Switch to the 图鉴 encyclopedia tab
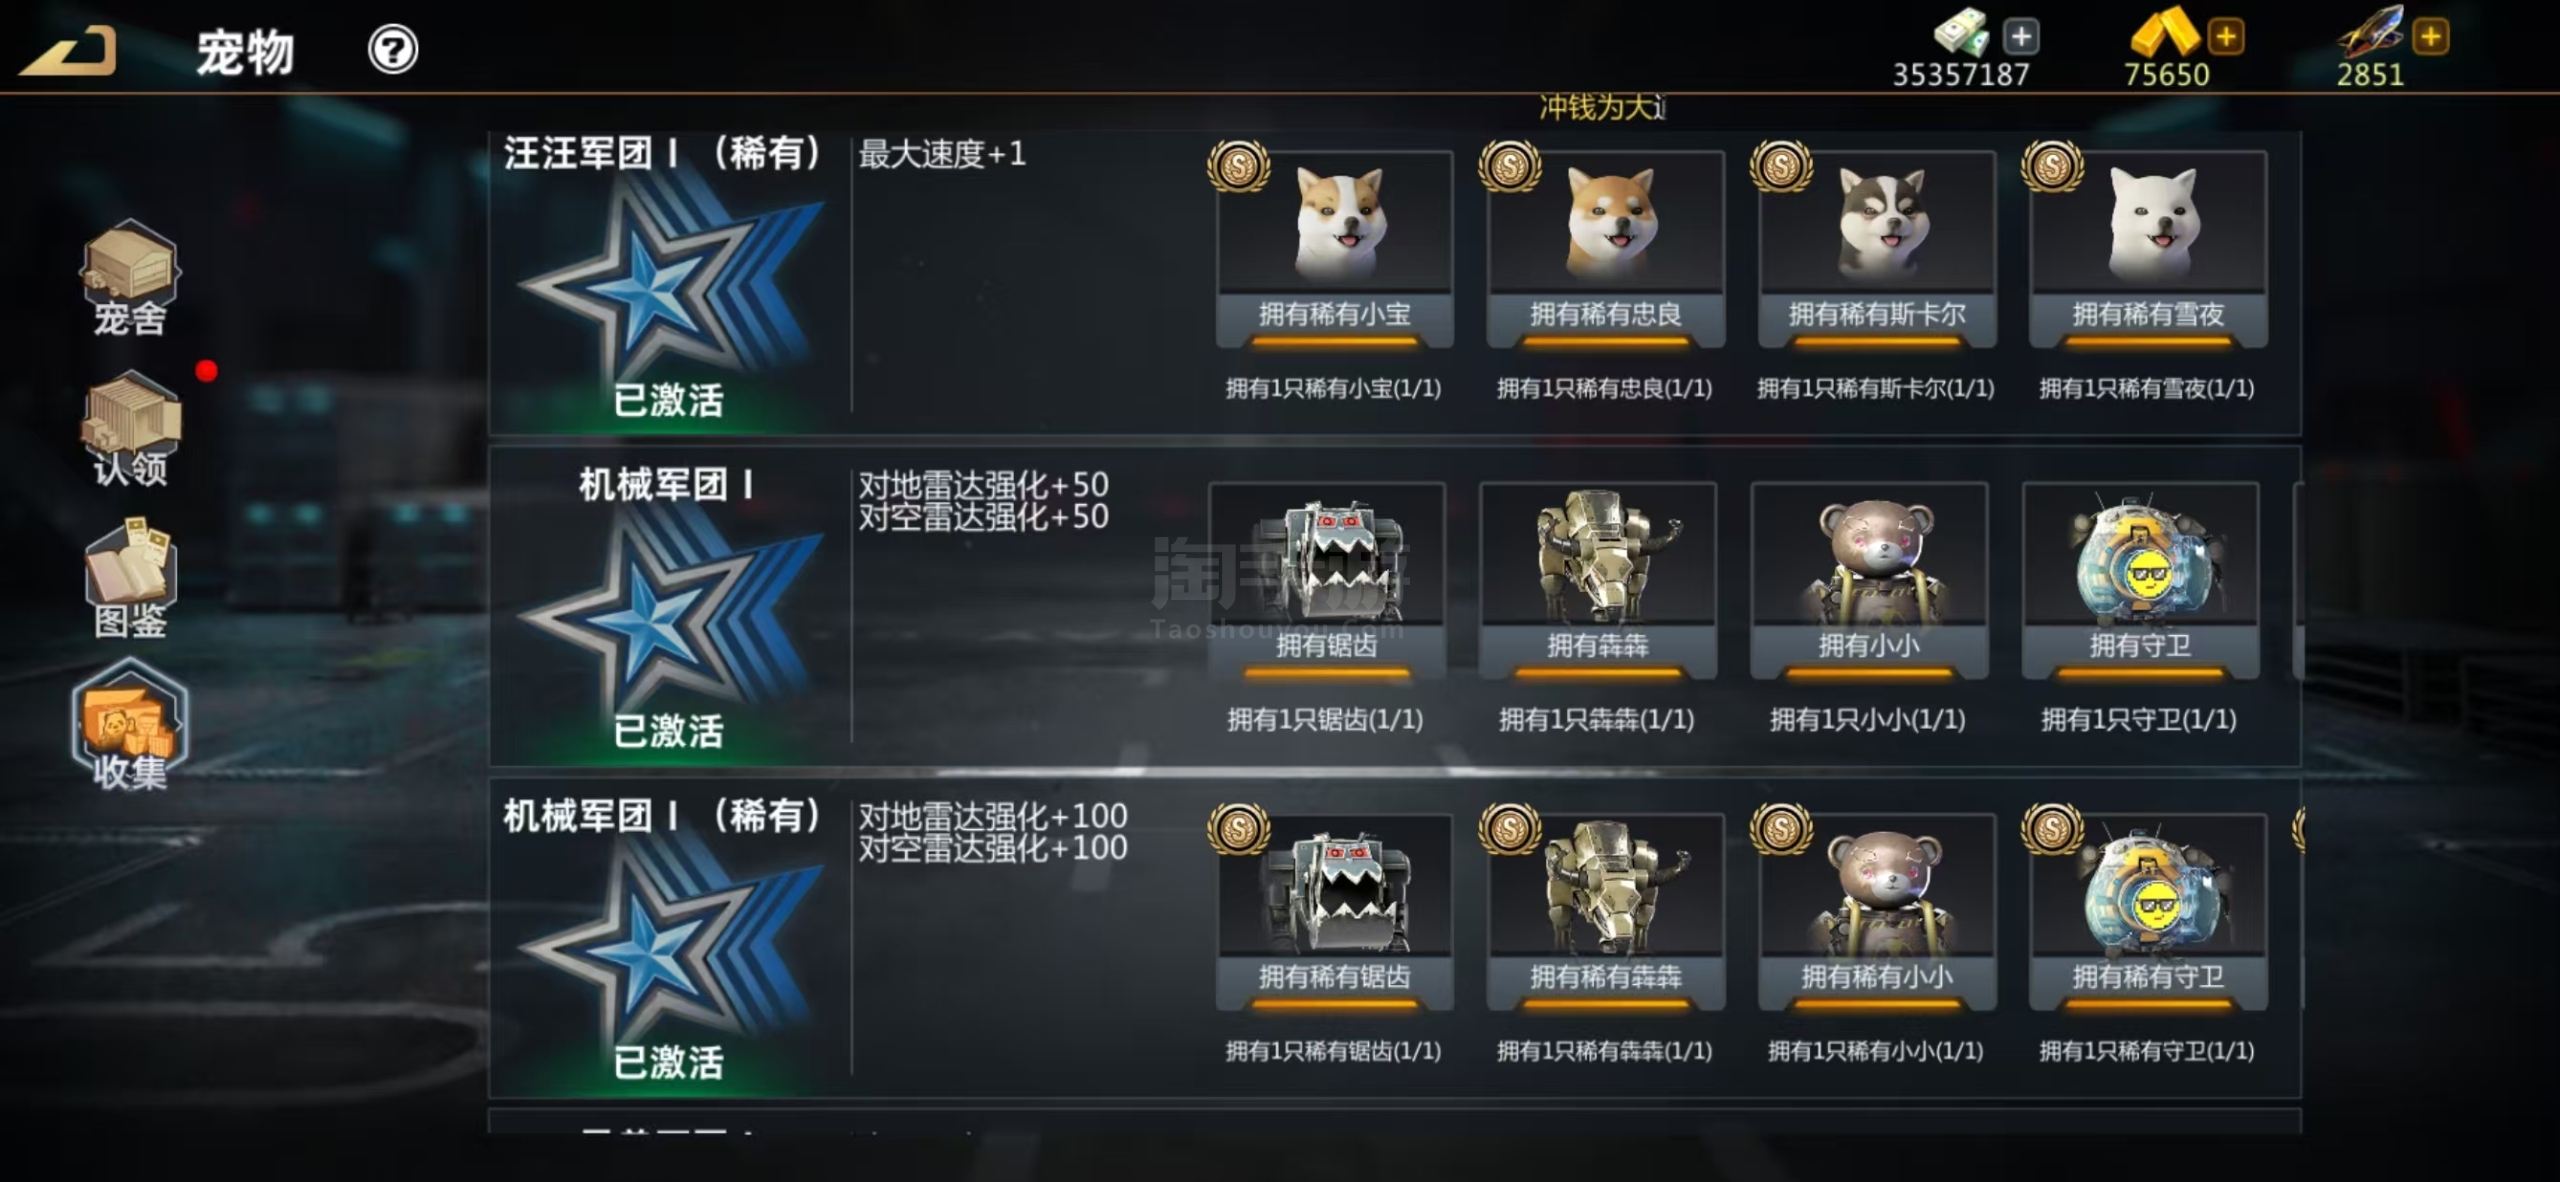 131,579
